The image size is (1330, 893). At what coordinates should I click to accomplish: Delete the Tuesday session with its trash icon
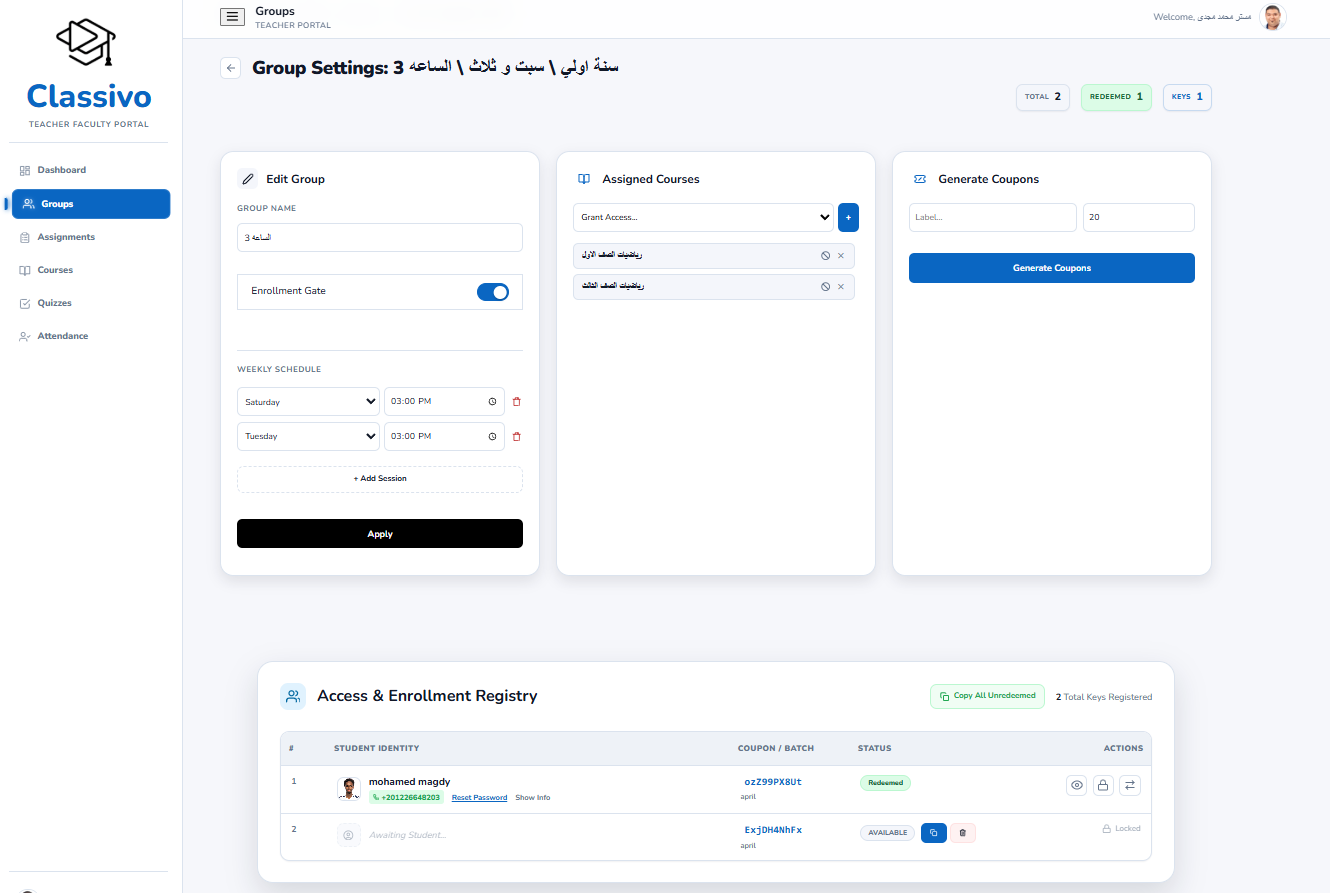[517, 436]
